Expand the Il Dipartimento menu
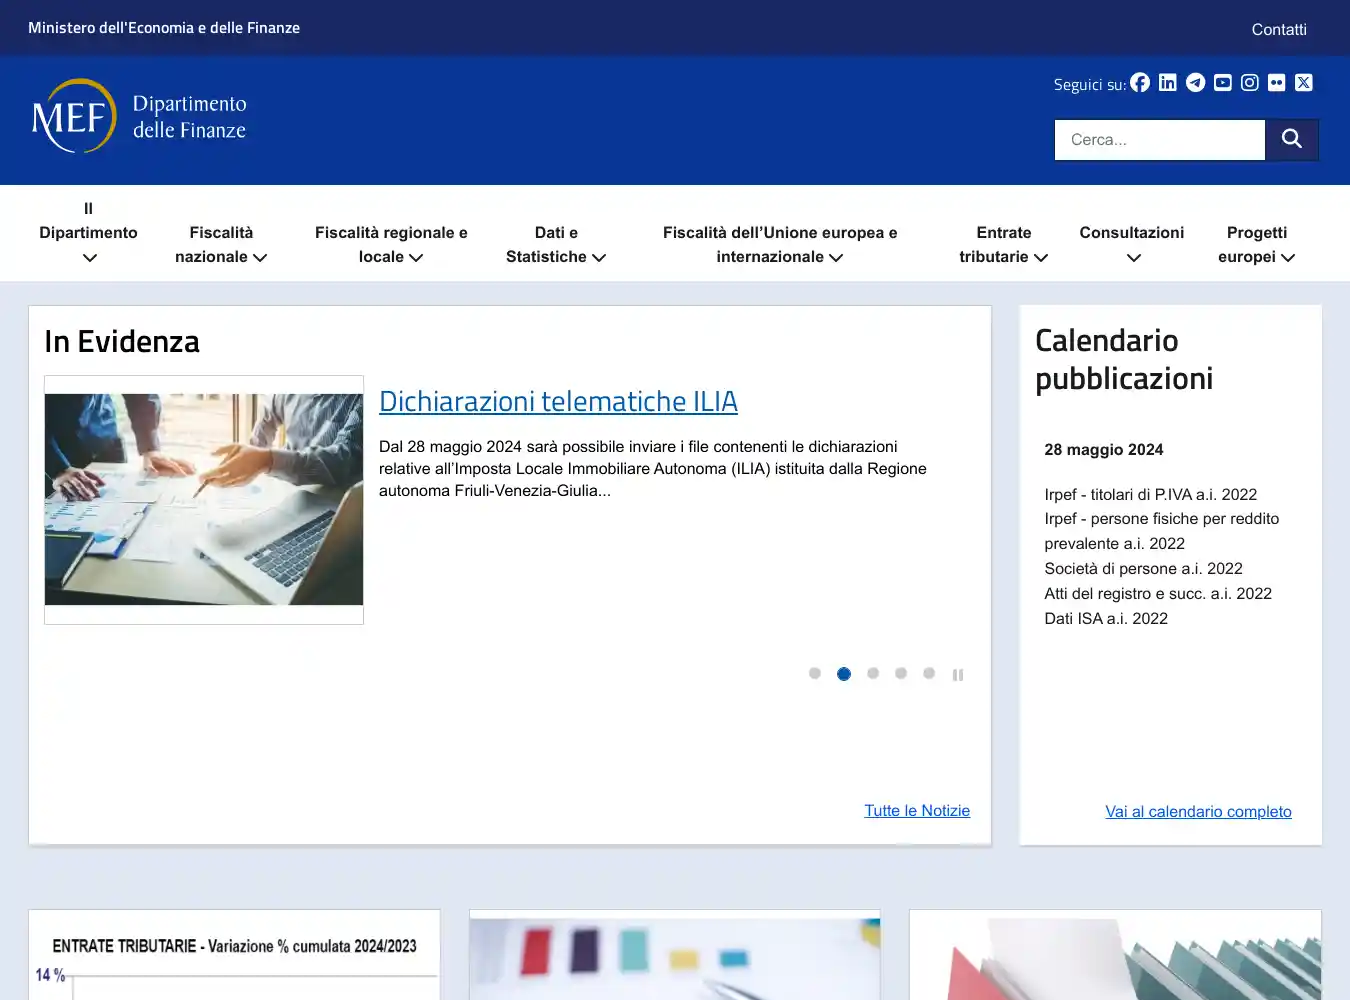The width and height of the screenshot is (1350, 1000). [88, 233]
